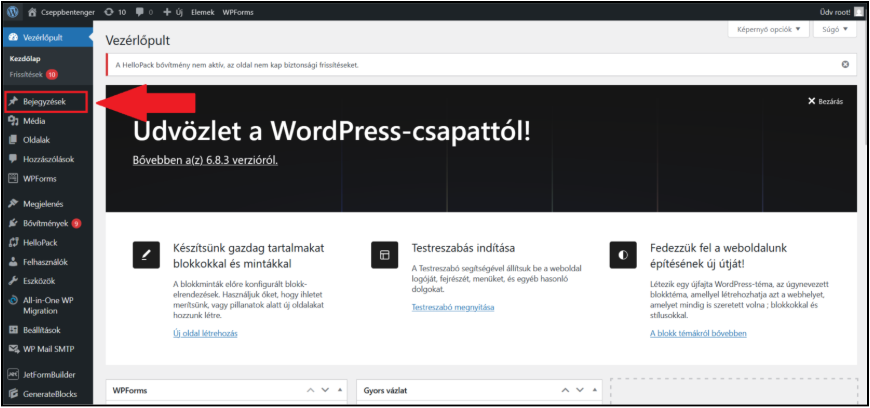Open the Bejegyzések menu item
Screen dimensions: 870x408
pos(44,102)
